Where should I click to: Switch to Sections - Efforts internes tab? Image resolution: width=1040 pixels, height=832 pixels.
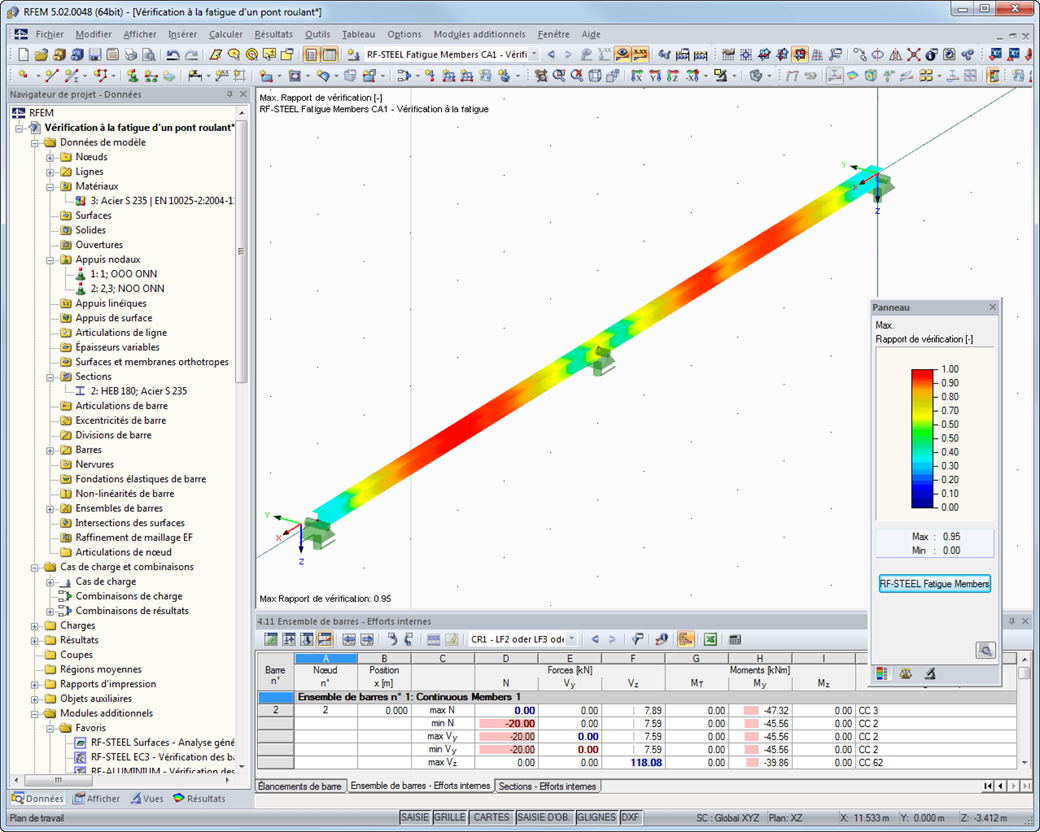tap(548, 786)
